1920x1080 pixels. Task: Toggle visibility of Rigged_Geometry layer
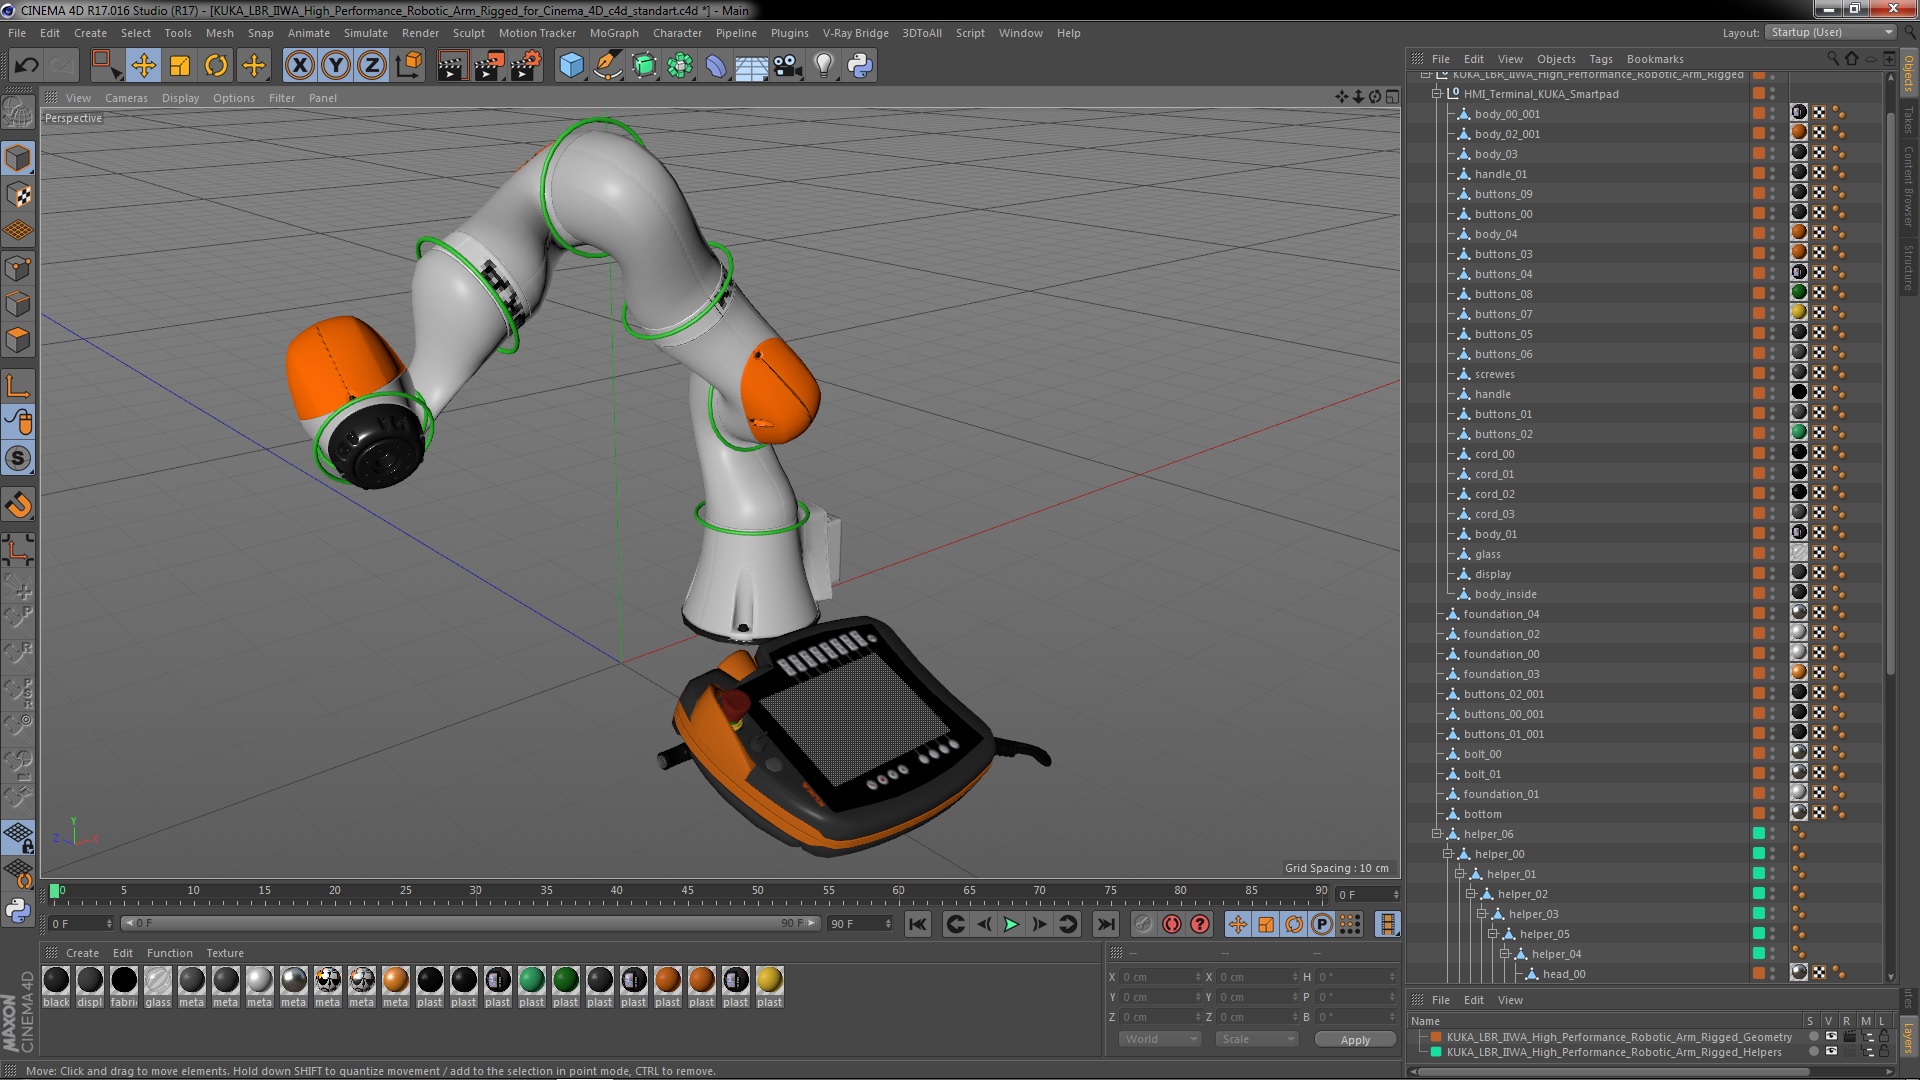tap(1830, 1037)
